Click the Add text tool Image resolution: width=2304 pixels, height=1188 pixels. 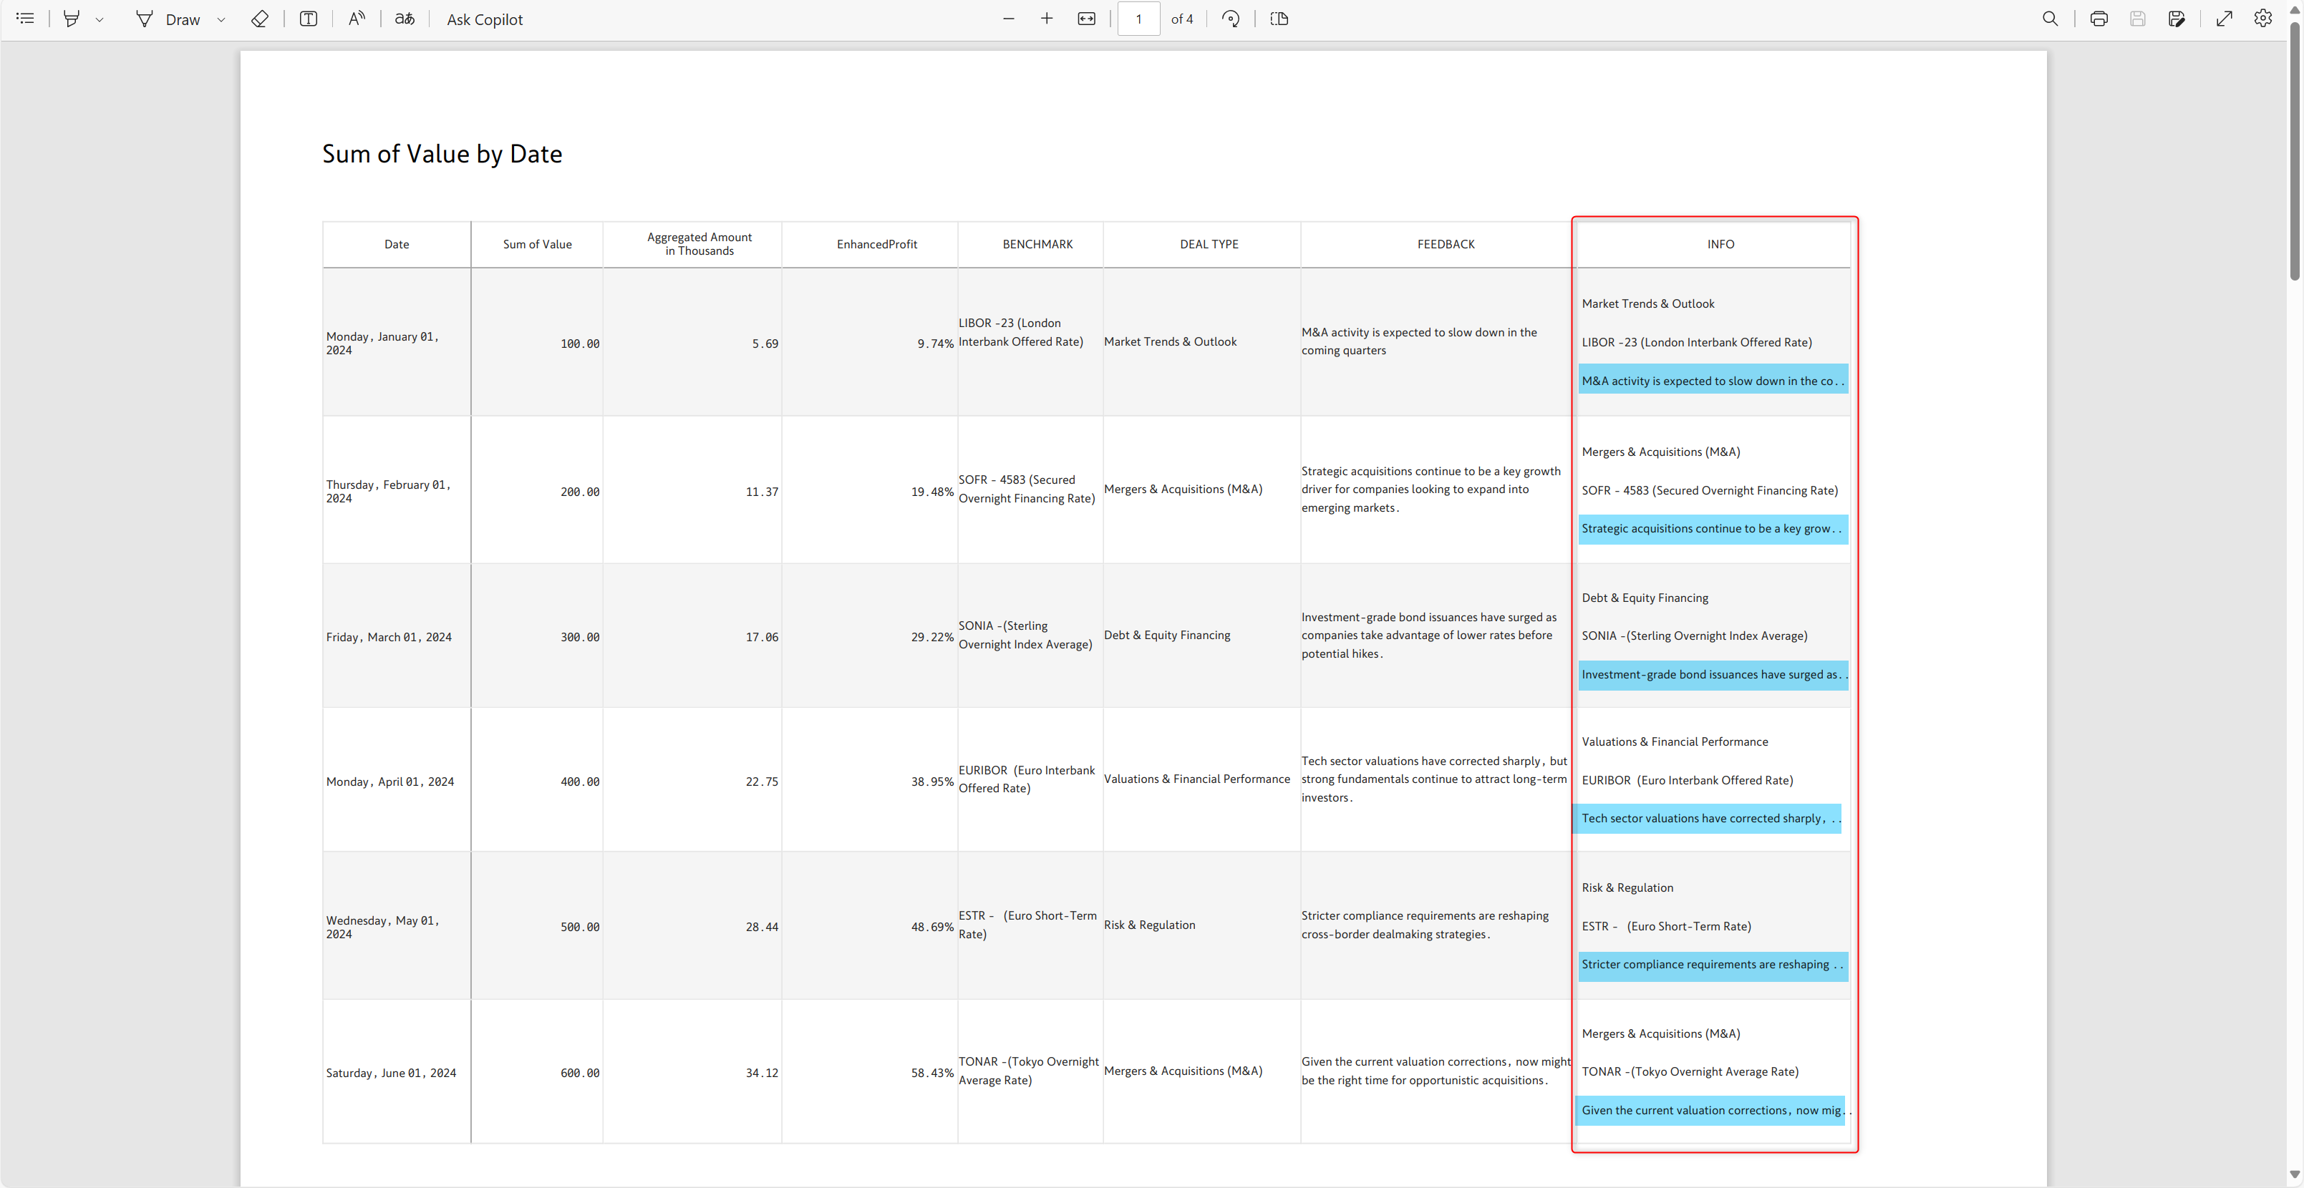pyautogui.click(x=308, y=19)
